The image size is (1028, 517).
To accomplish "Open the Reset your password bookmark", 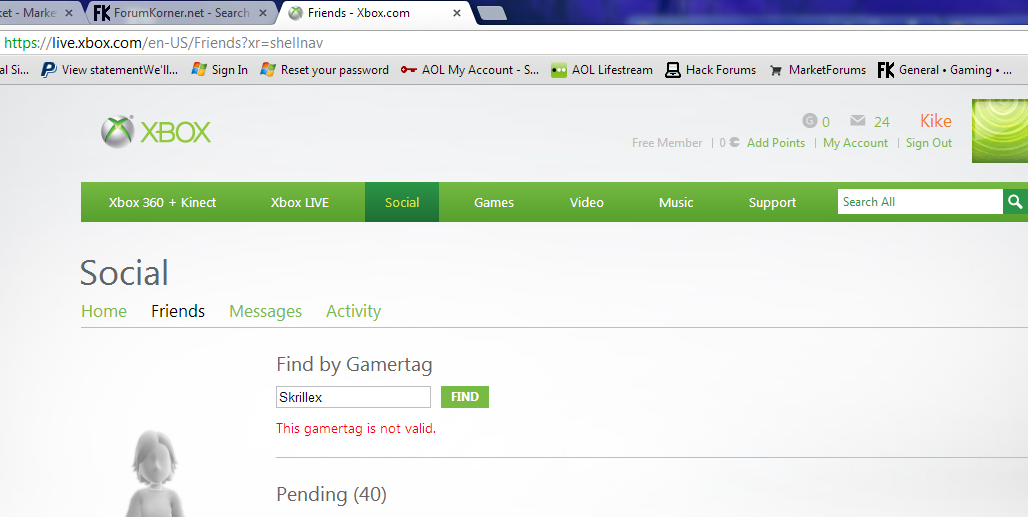I will tap(325, 69).
